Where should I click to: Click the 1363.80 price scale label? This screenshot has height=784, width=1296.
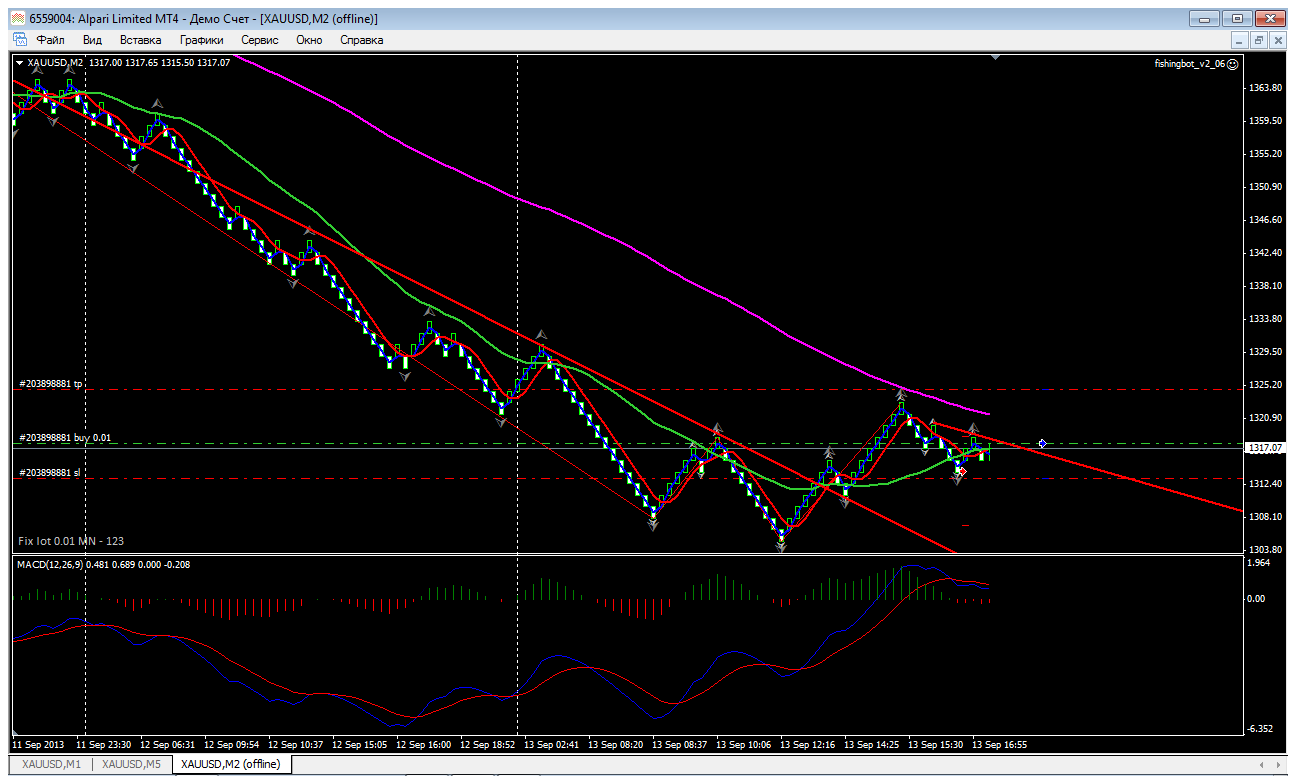[1265, 88]
